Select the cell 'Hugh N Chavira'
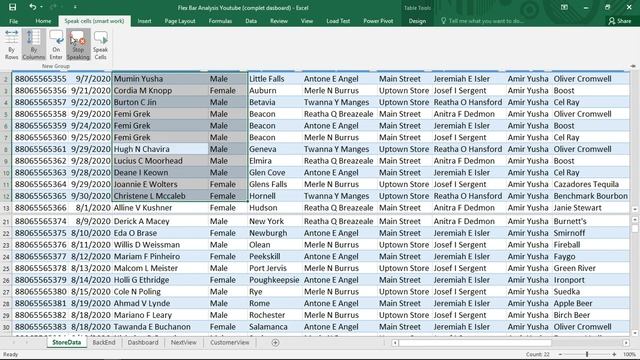 [160, 149]
